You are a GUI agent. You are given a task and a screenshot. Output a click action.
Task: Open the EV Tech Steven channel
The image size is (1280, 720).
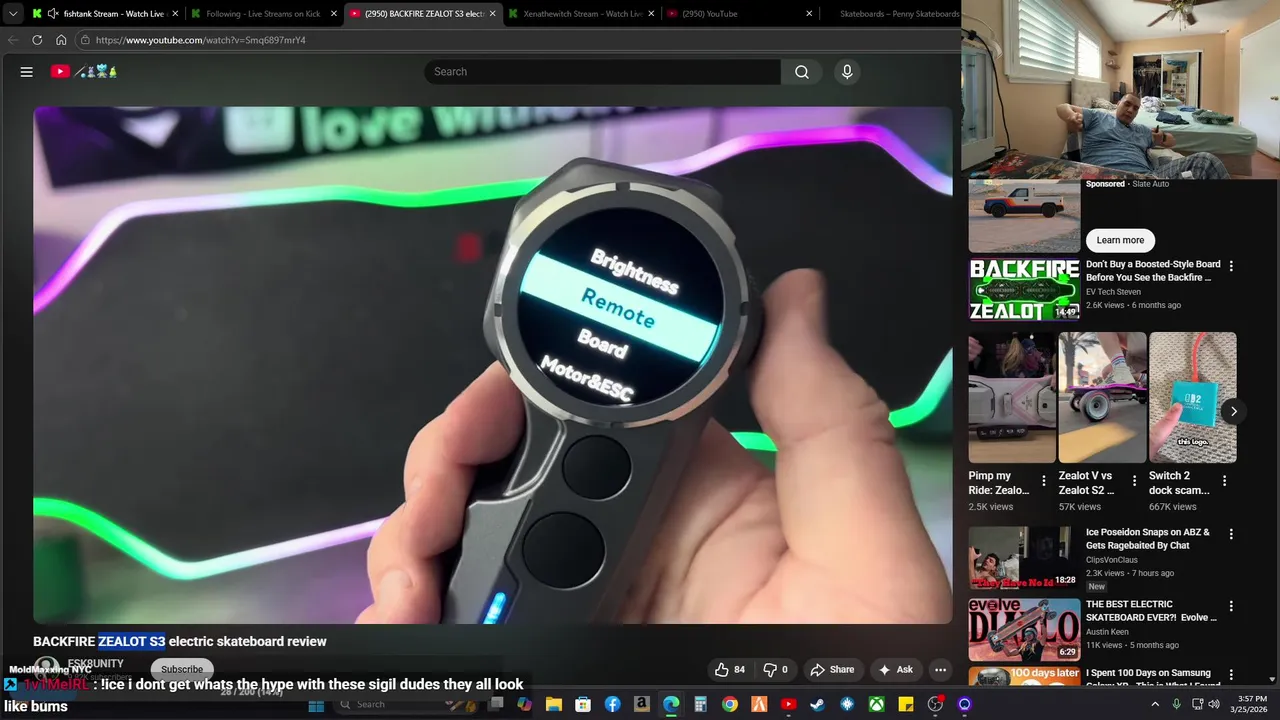pyautogui.click(x=1113, y=292)
